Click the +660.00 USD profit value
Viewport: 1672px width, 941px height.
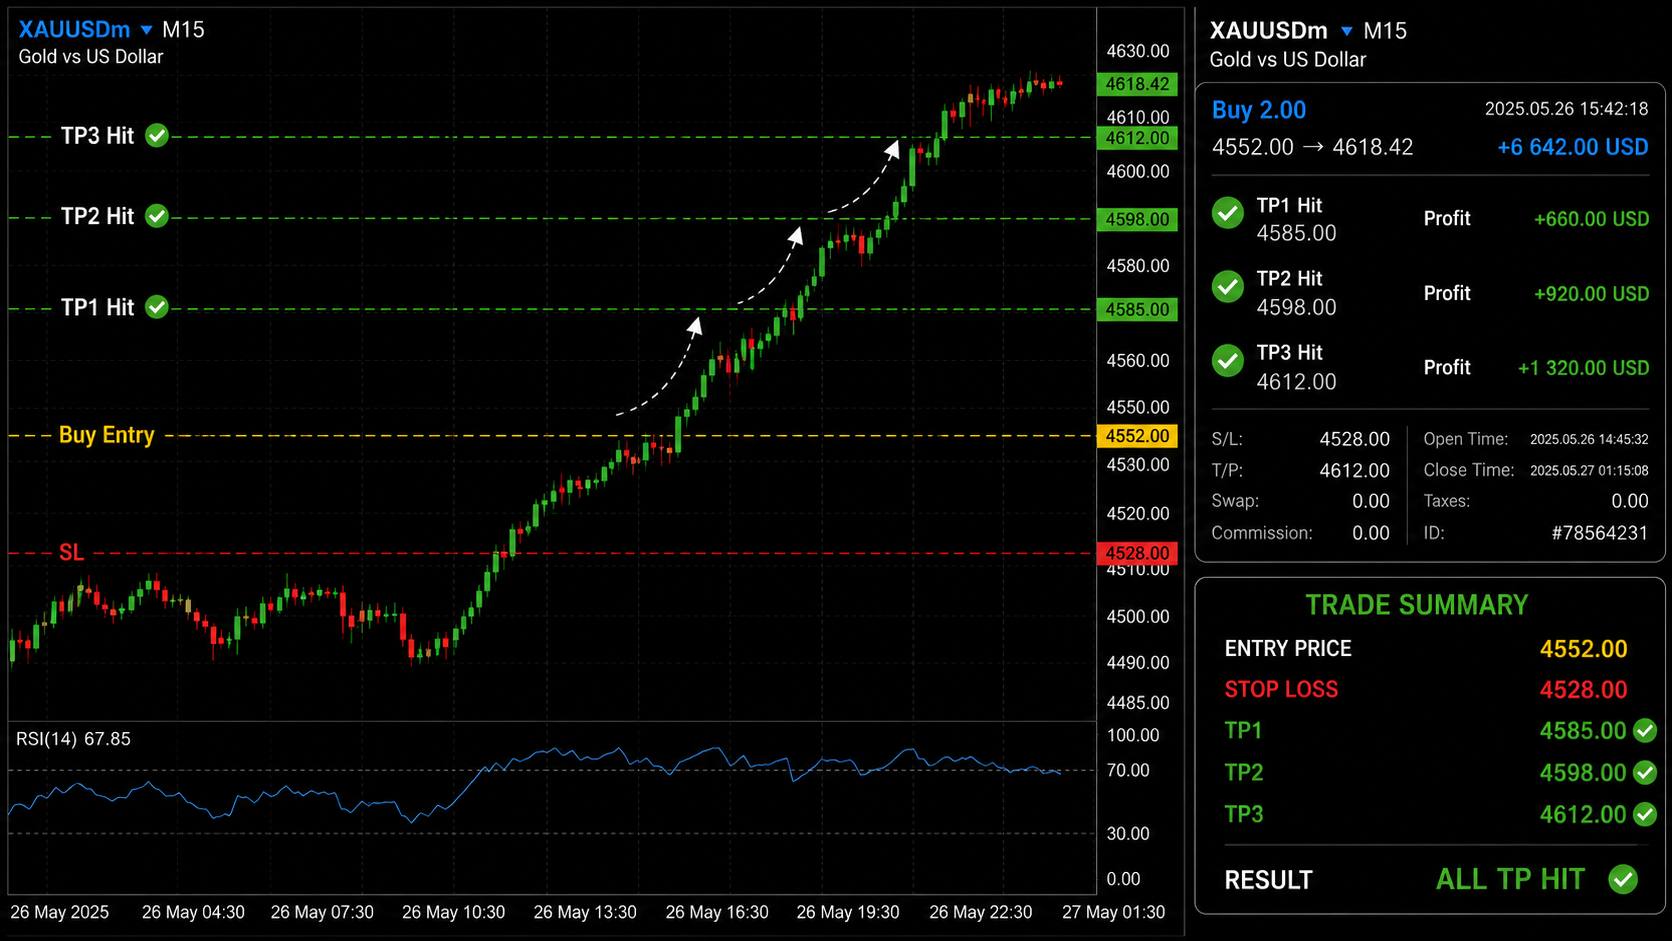pyautogui.click(x=1592, y=219)
